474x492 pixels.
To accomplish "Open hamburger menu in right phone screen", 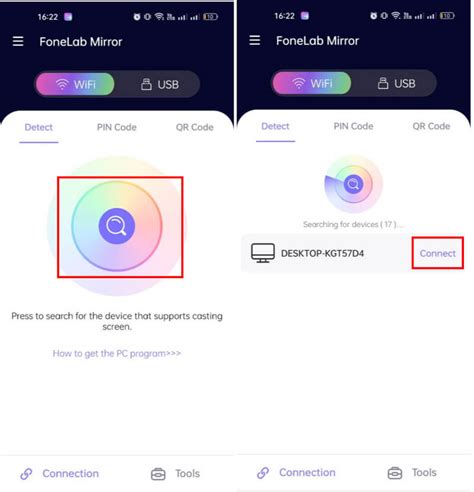I will coord(255,40).
